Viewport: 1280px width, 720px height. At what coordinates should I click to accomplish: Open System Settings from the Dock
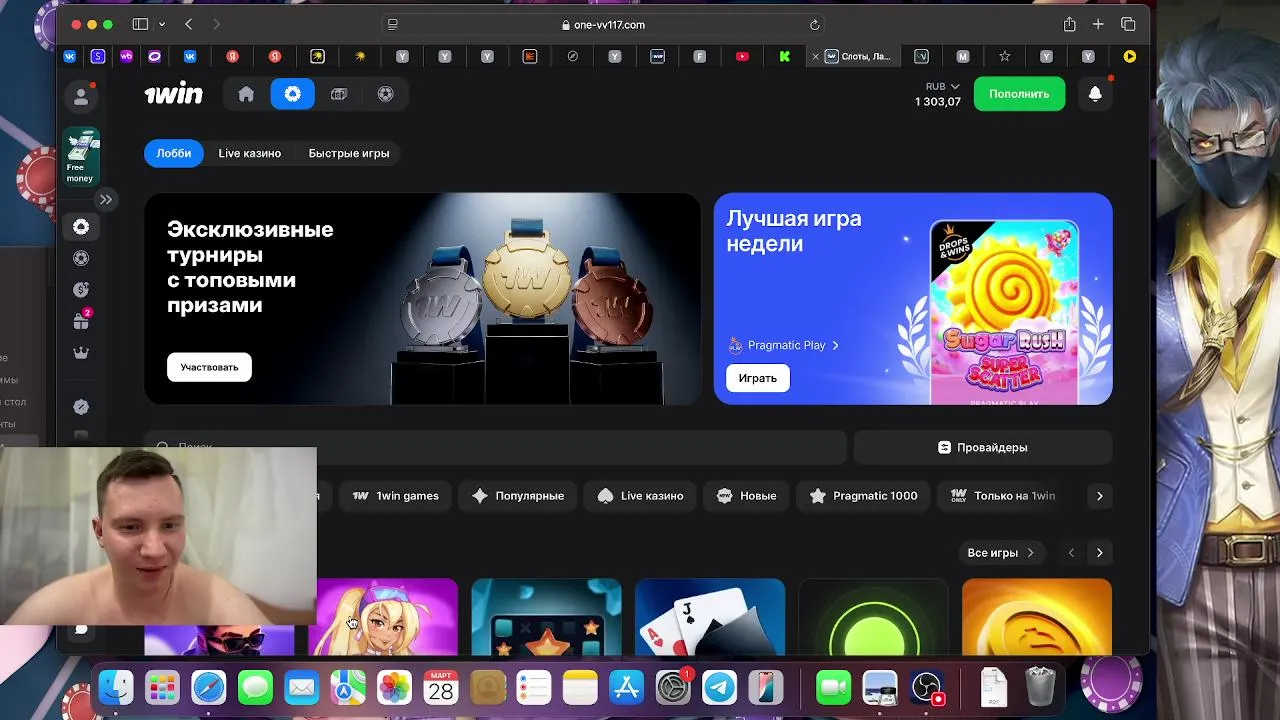pyautogui.click(x=673, y=687)
